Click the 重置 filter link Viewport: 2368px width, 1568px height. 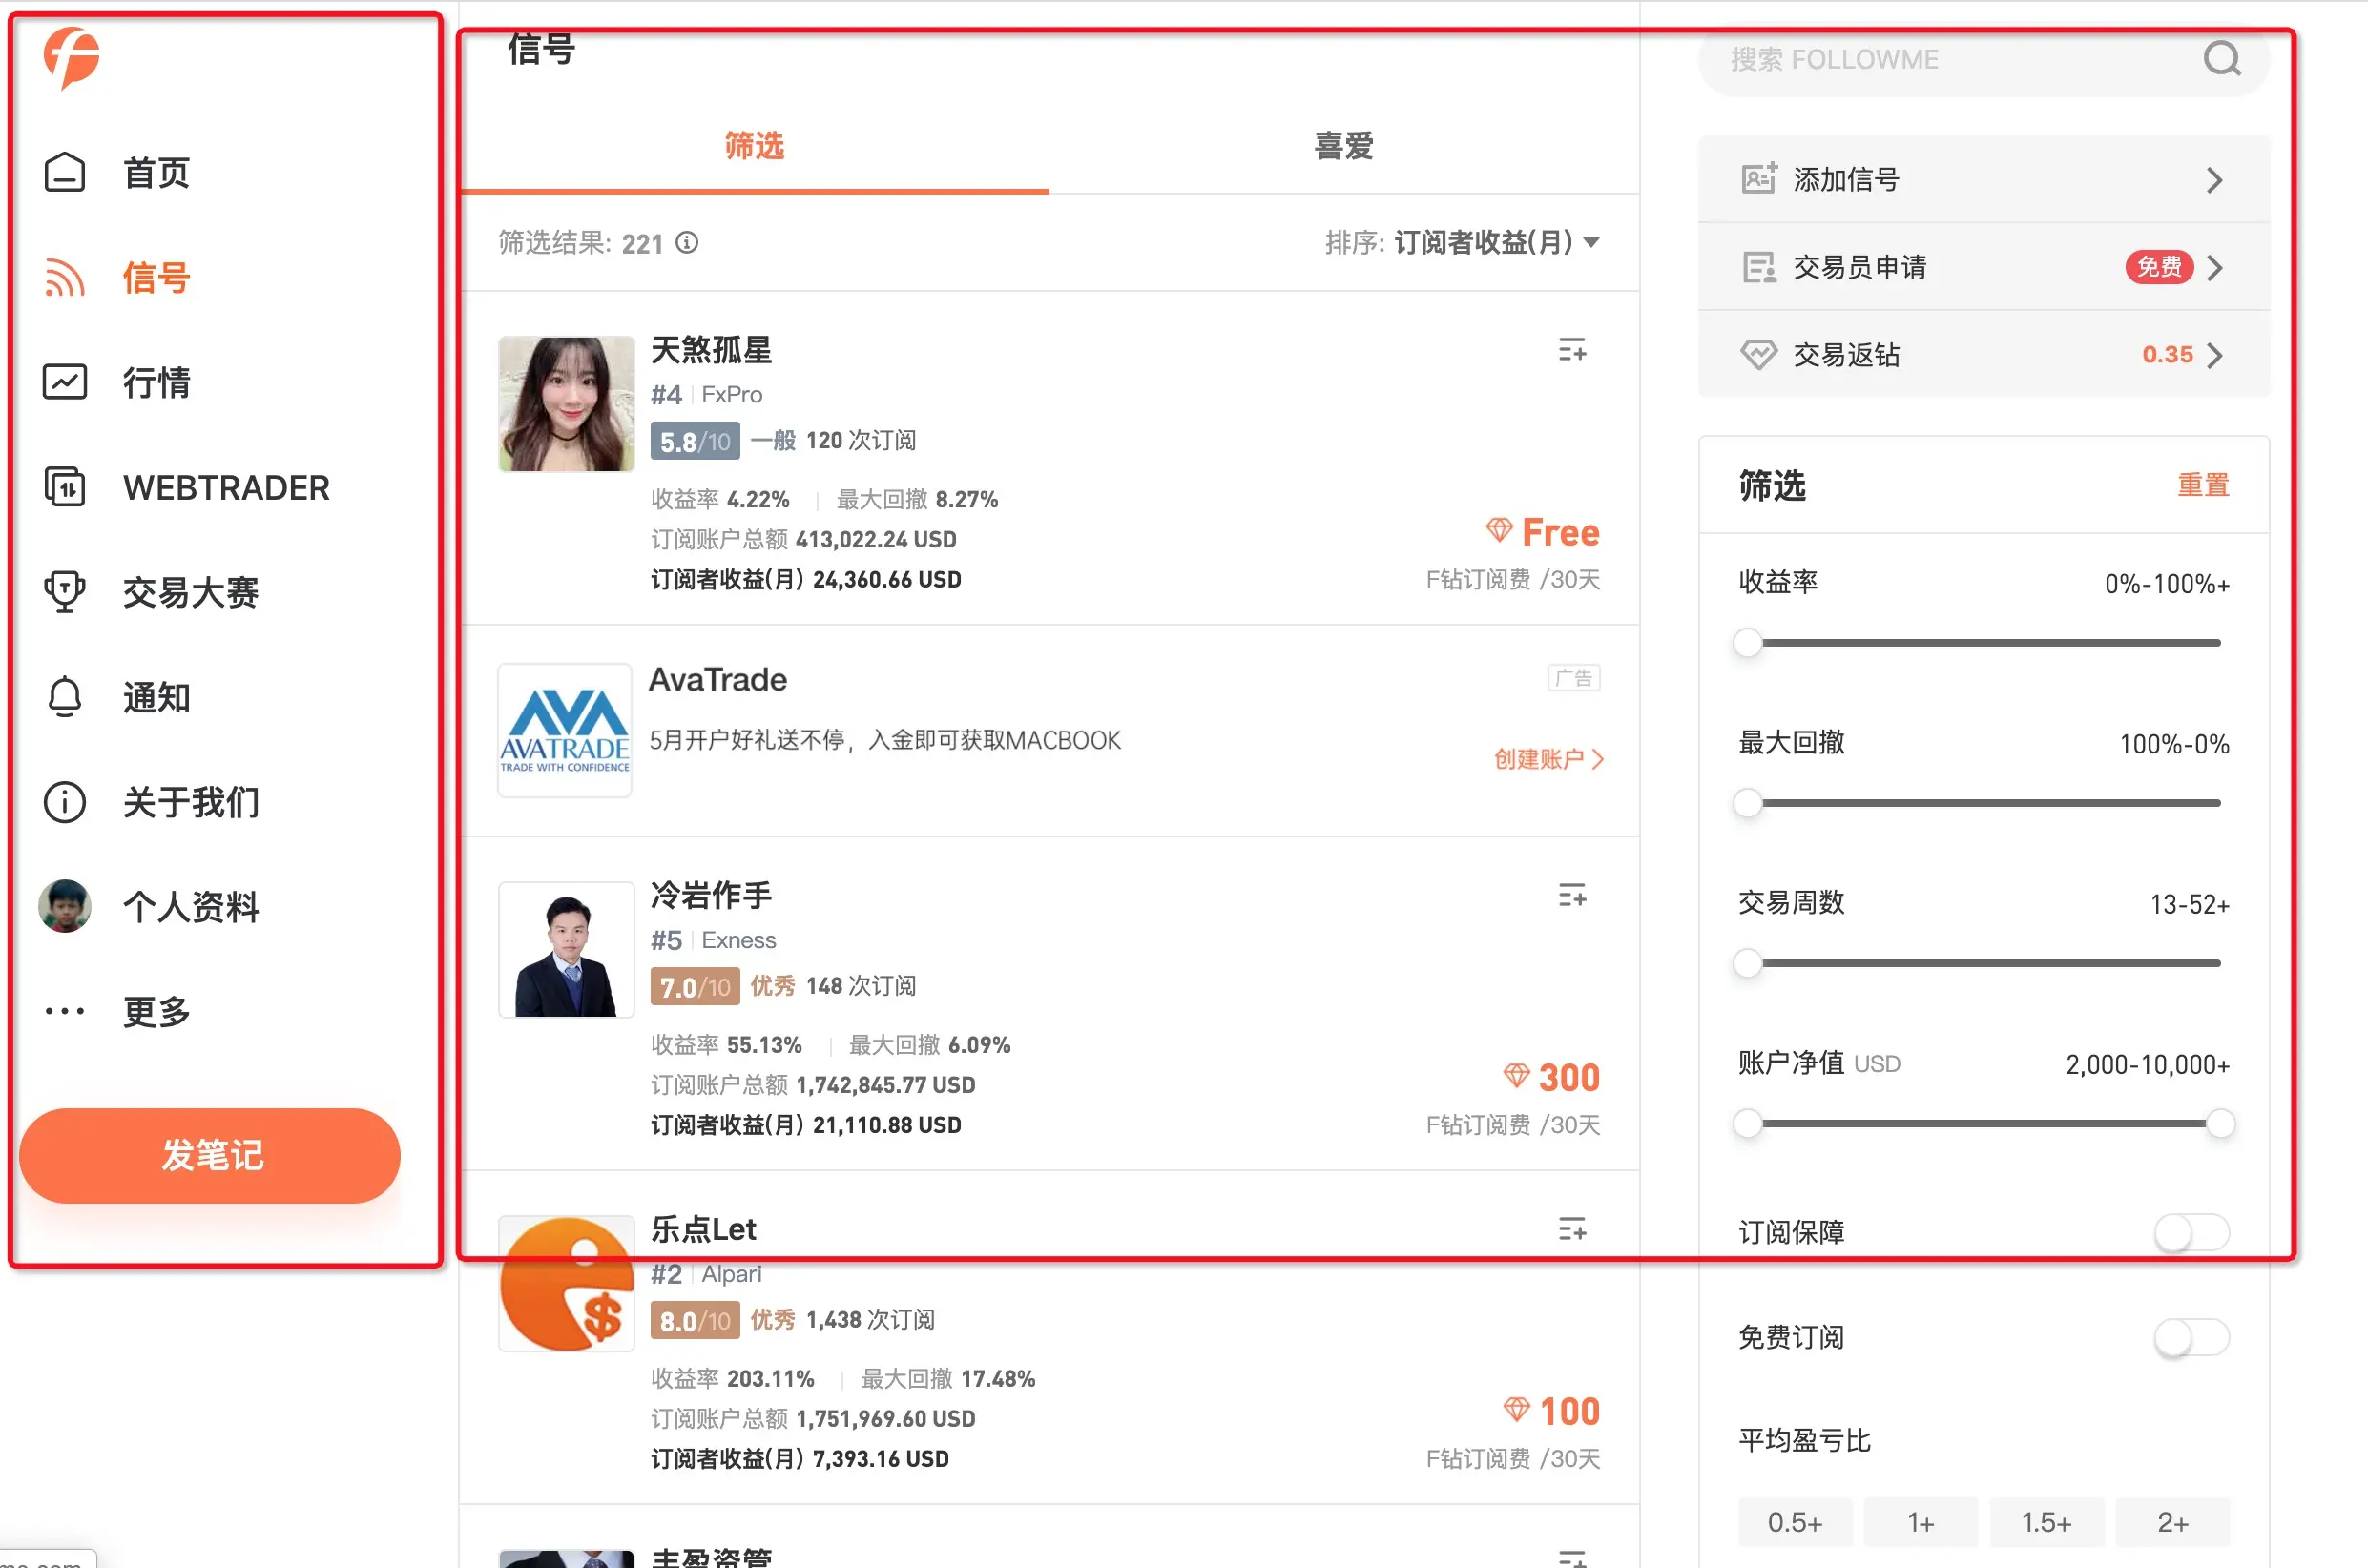[2203, 485]
